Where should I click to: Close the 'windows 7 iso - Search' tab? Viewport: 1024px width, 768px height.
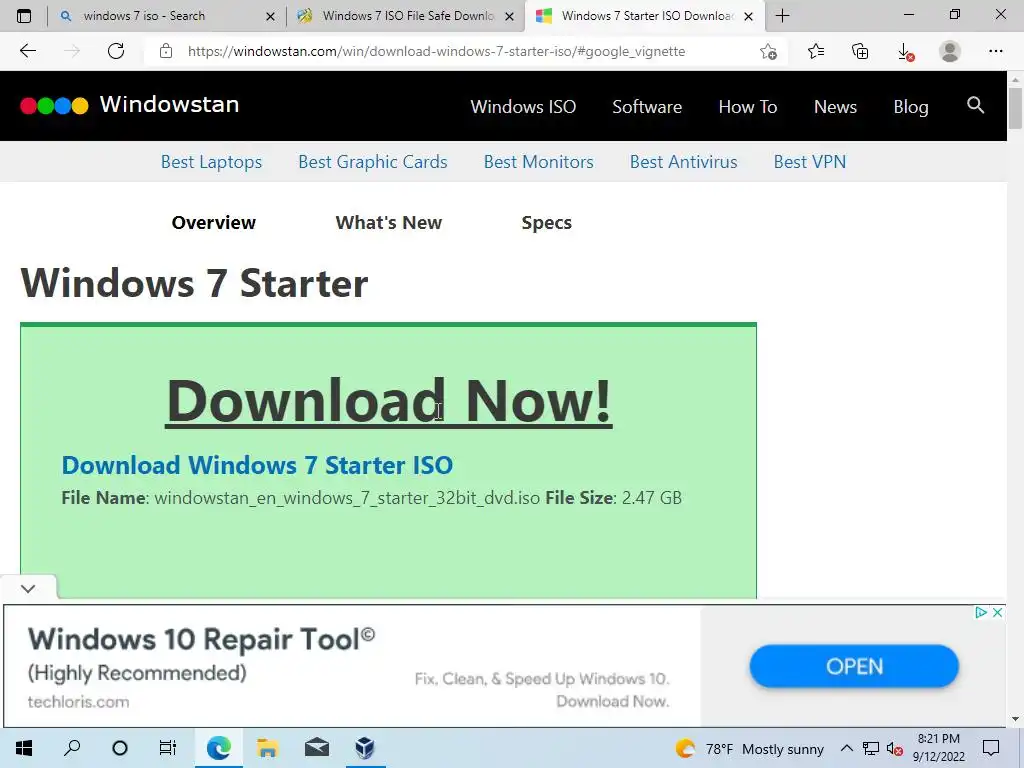270,16
